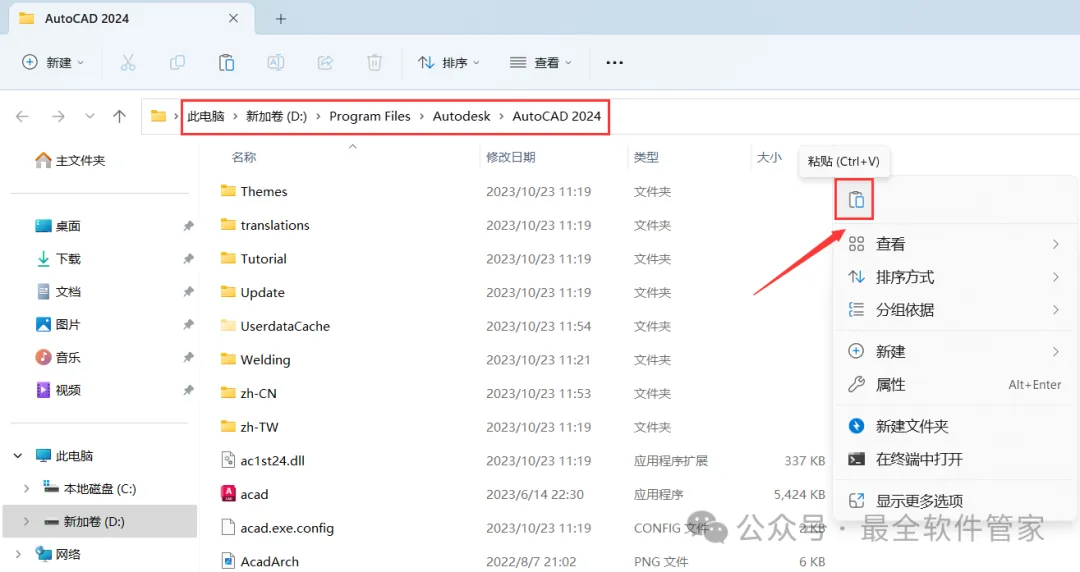Go forward with the right arrow
The width and height of the screenshot is (1080, 572).
(59, 116)
